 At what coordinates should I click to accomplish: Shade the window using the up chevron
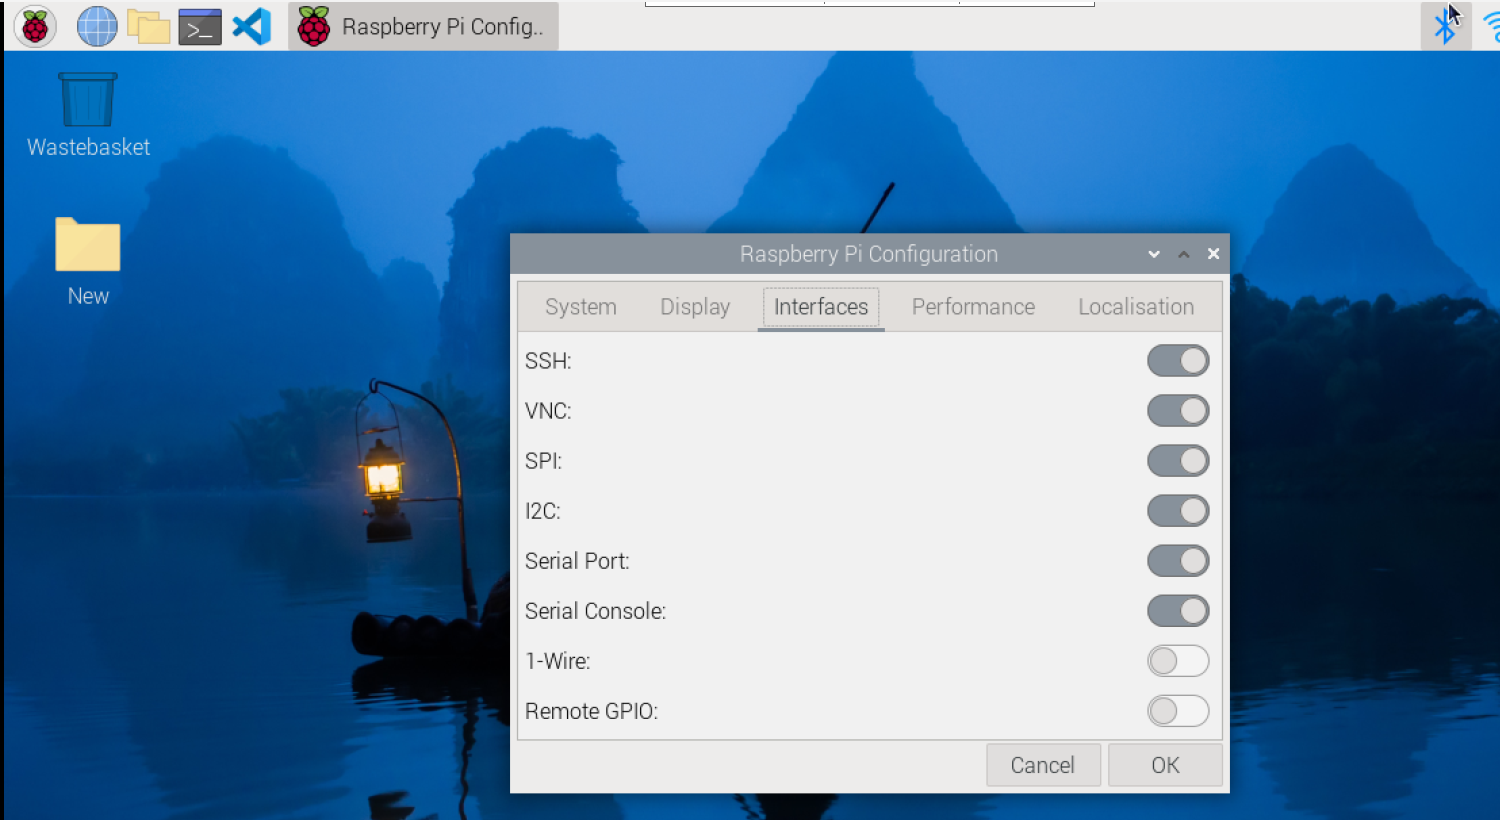pyautogui.click(x=1183, y=254)
